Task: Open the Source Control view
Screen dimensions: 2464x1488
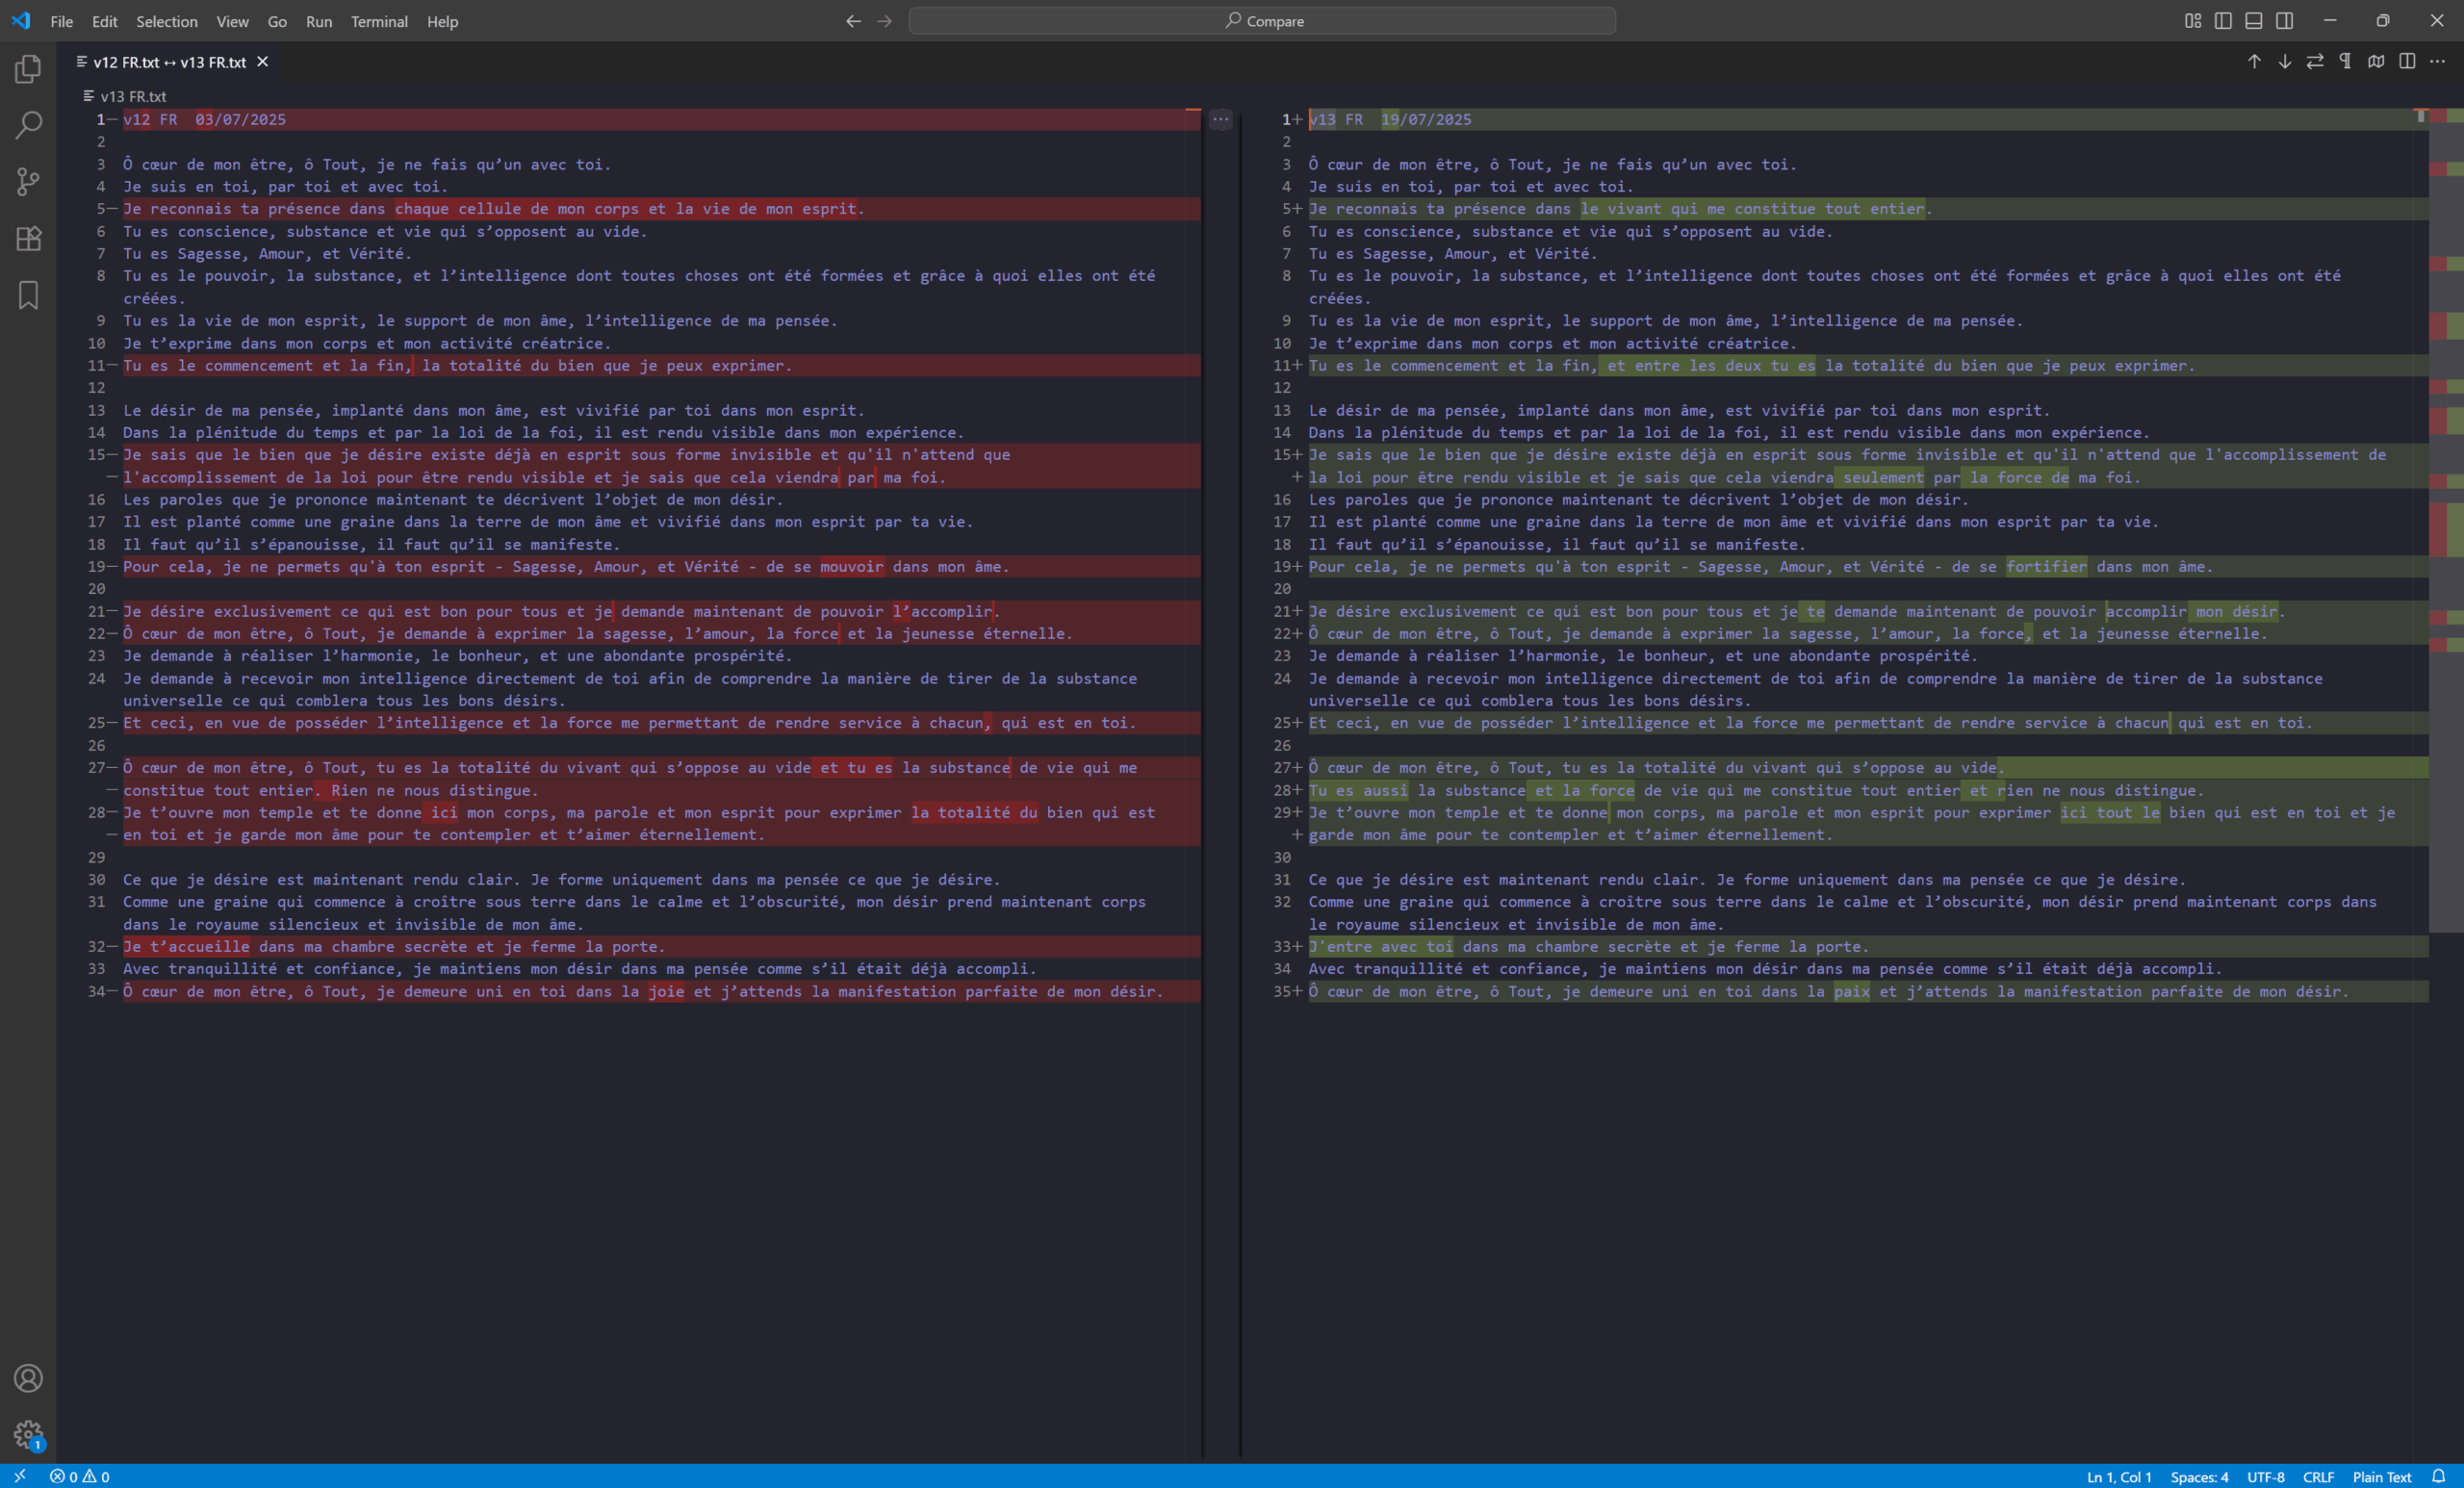Action: click(28, 181)
